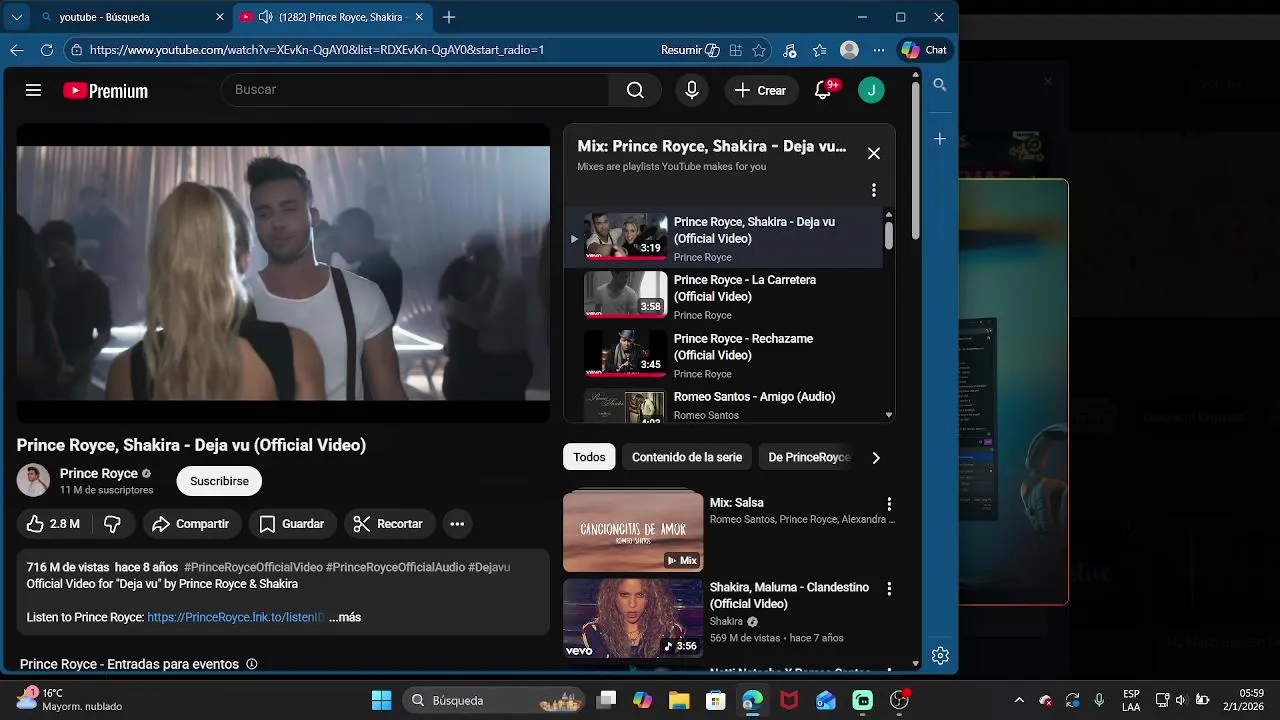Reload the YouTube page
The width and height of the screenshot is (1280, 720).
pyautogui.click(x=47, y=50)
